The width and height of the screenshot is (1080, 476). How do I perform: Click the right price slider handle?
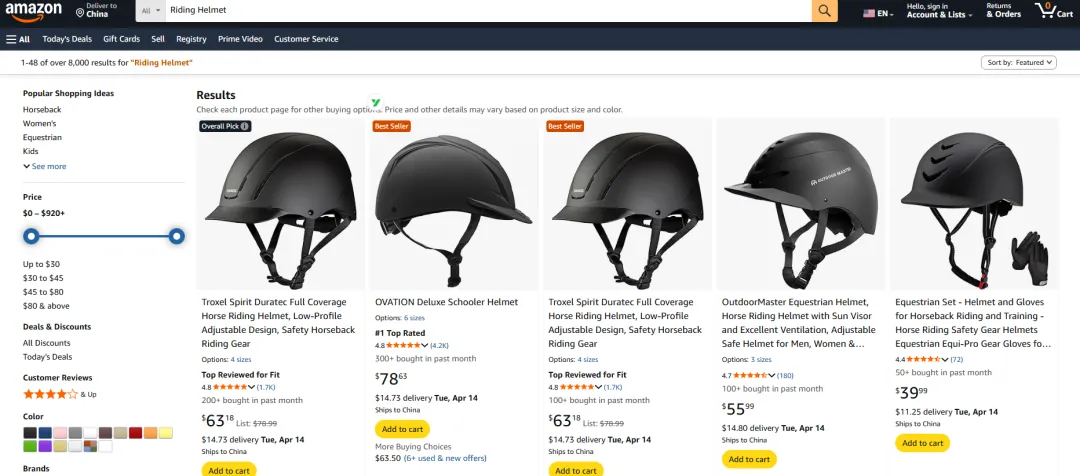pyautogui.click(x=176, y=236)
